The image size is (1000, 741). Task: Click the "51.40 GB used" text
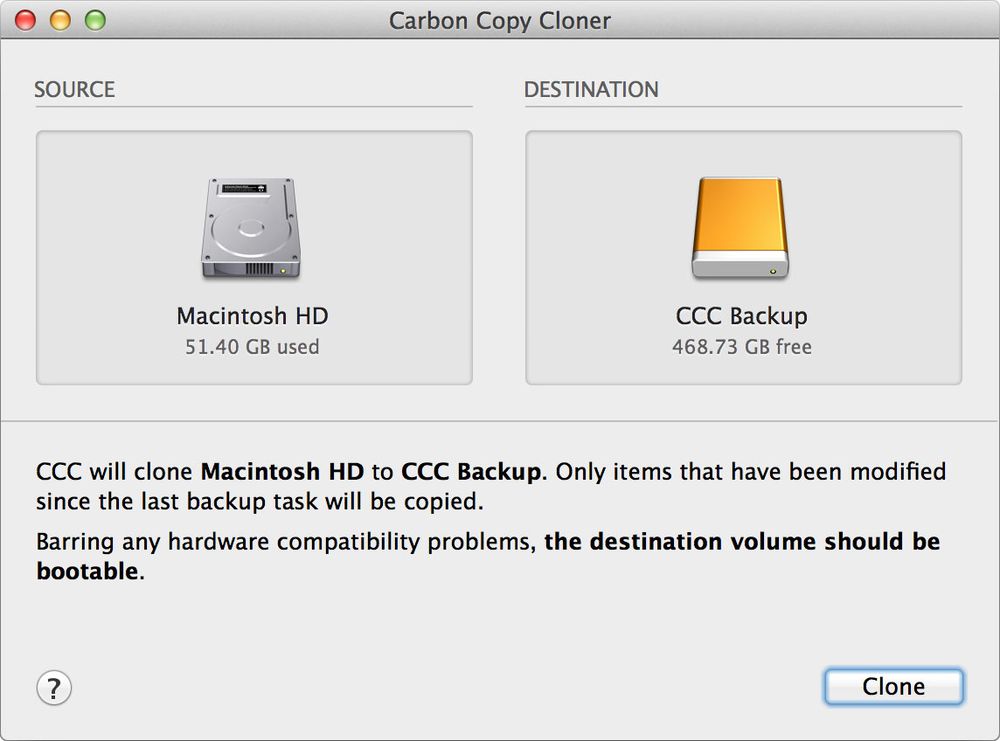[252, 347]
